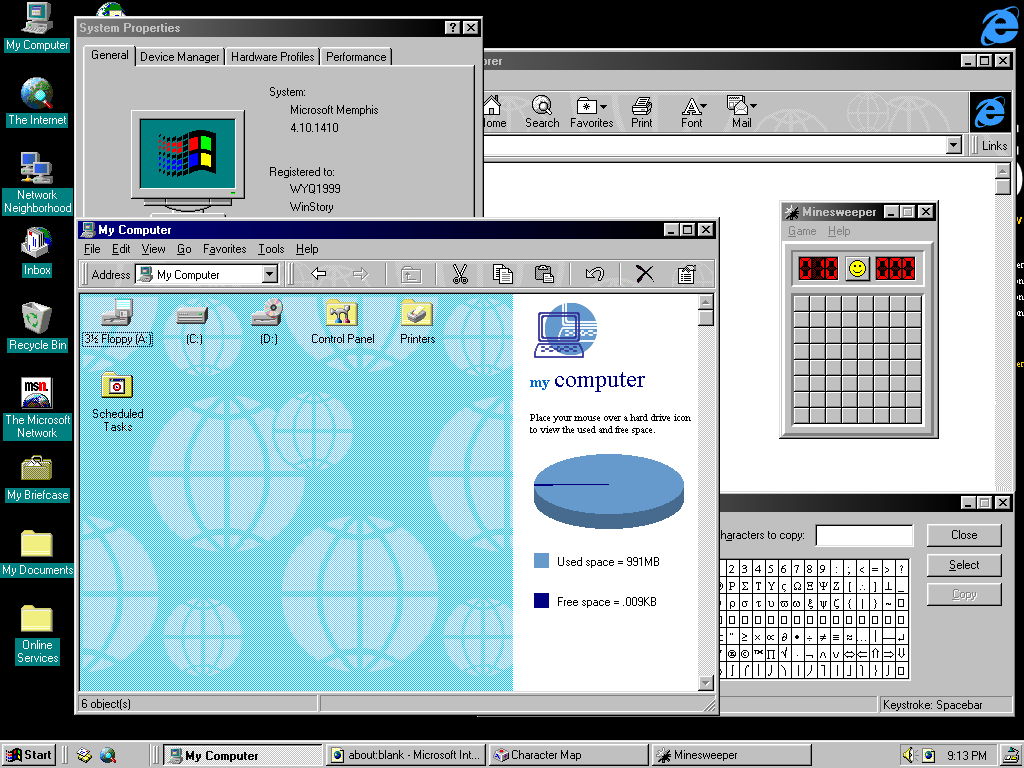Click the Mail icon in Internet Explorer toolbar
Image resolution: width=1024 pixels, height=768 pixels.
pyautogui.click(x=741, y=112)
